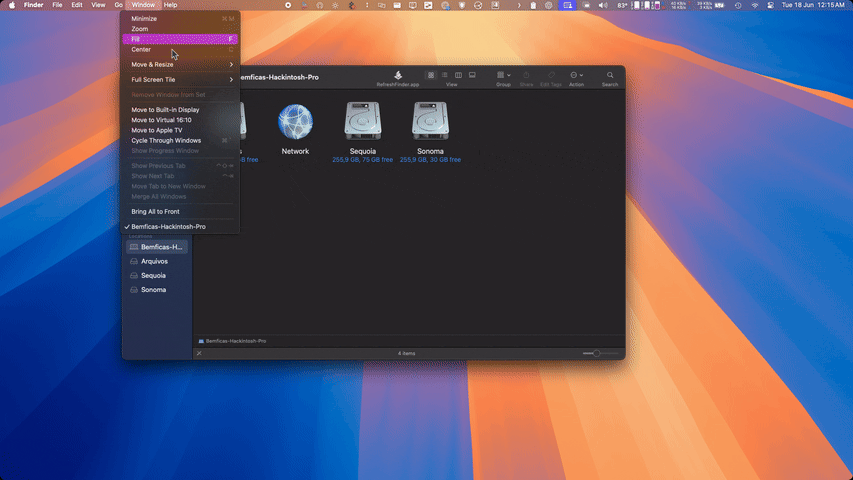Open the Group dropdown in toolbar

(x=503, y=75)
